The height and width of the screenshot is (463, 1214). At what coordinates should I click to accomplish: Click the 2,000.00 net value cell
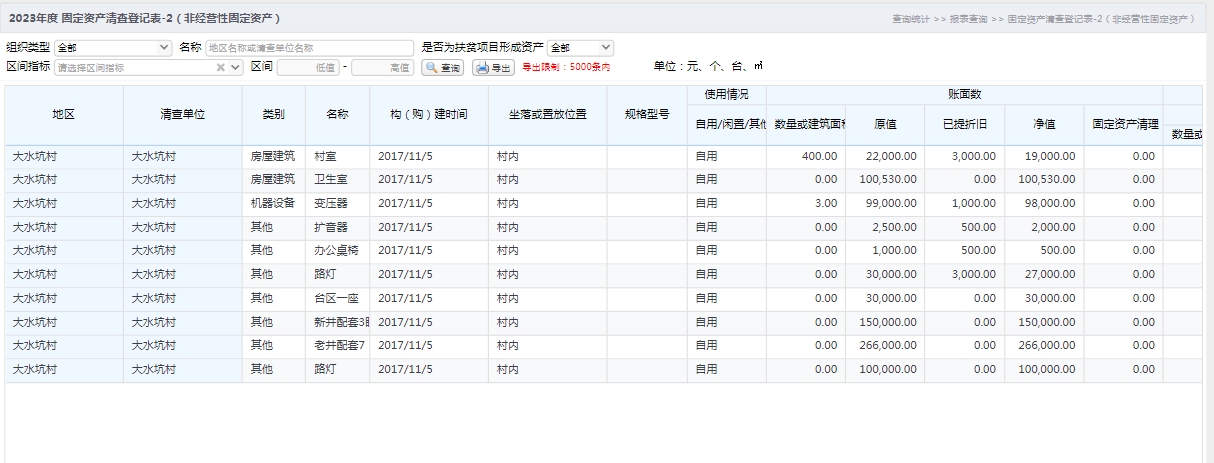point(1044,228)
